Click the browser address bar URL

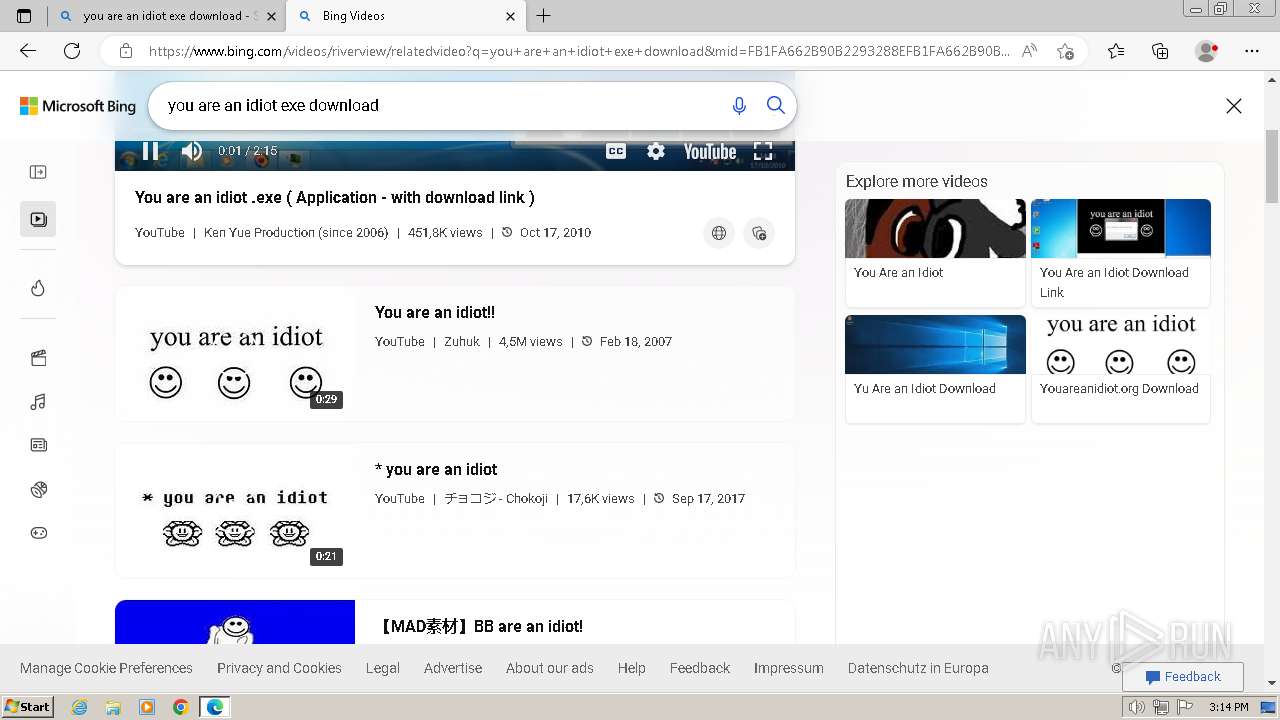(579, 51)
